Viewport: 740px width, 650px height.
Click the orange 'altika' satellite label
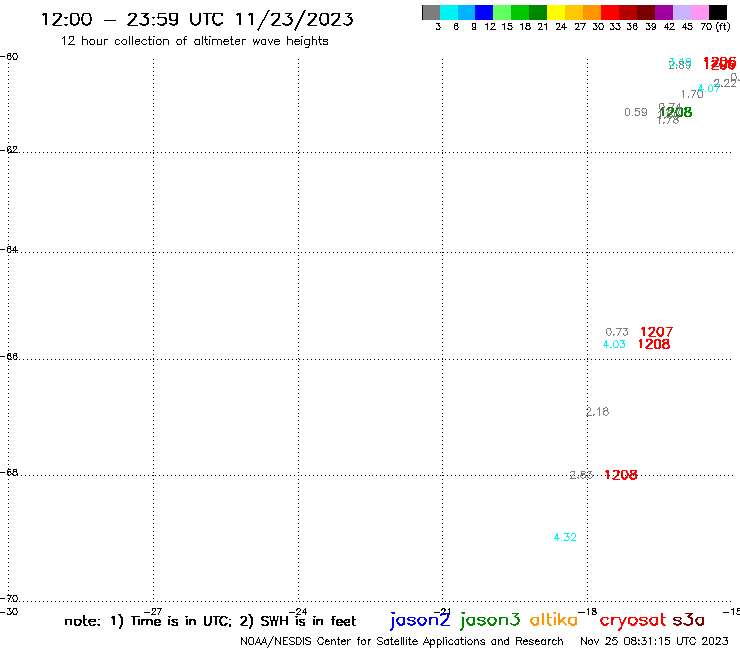pyautogui.click(x=554, y=620)
